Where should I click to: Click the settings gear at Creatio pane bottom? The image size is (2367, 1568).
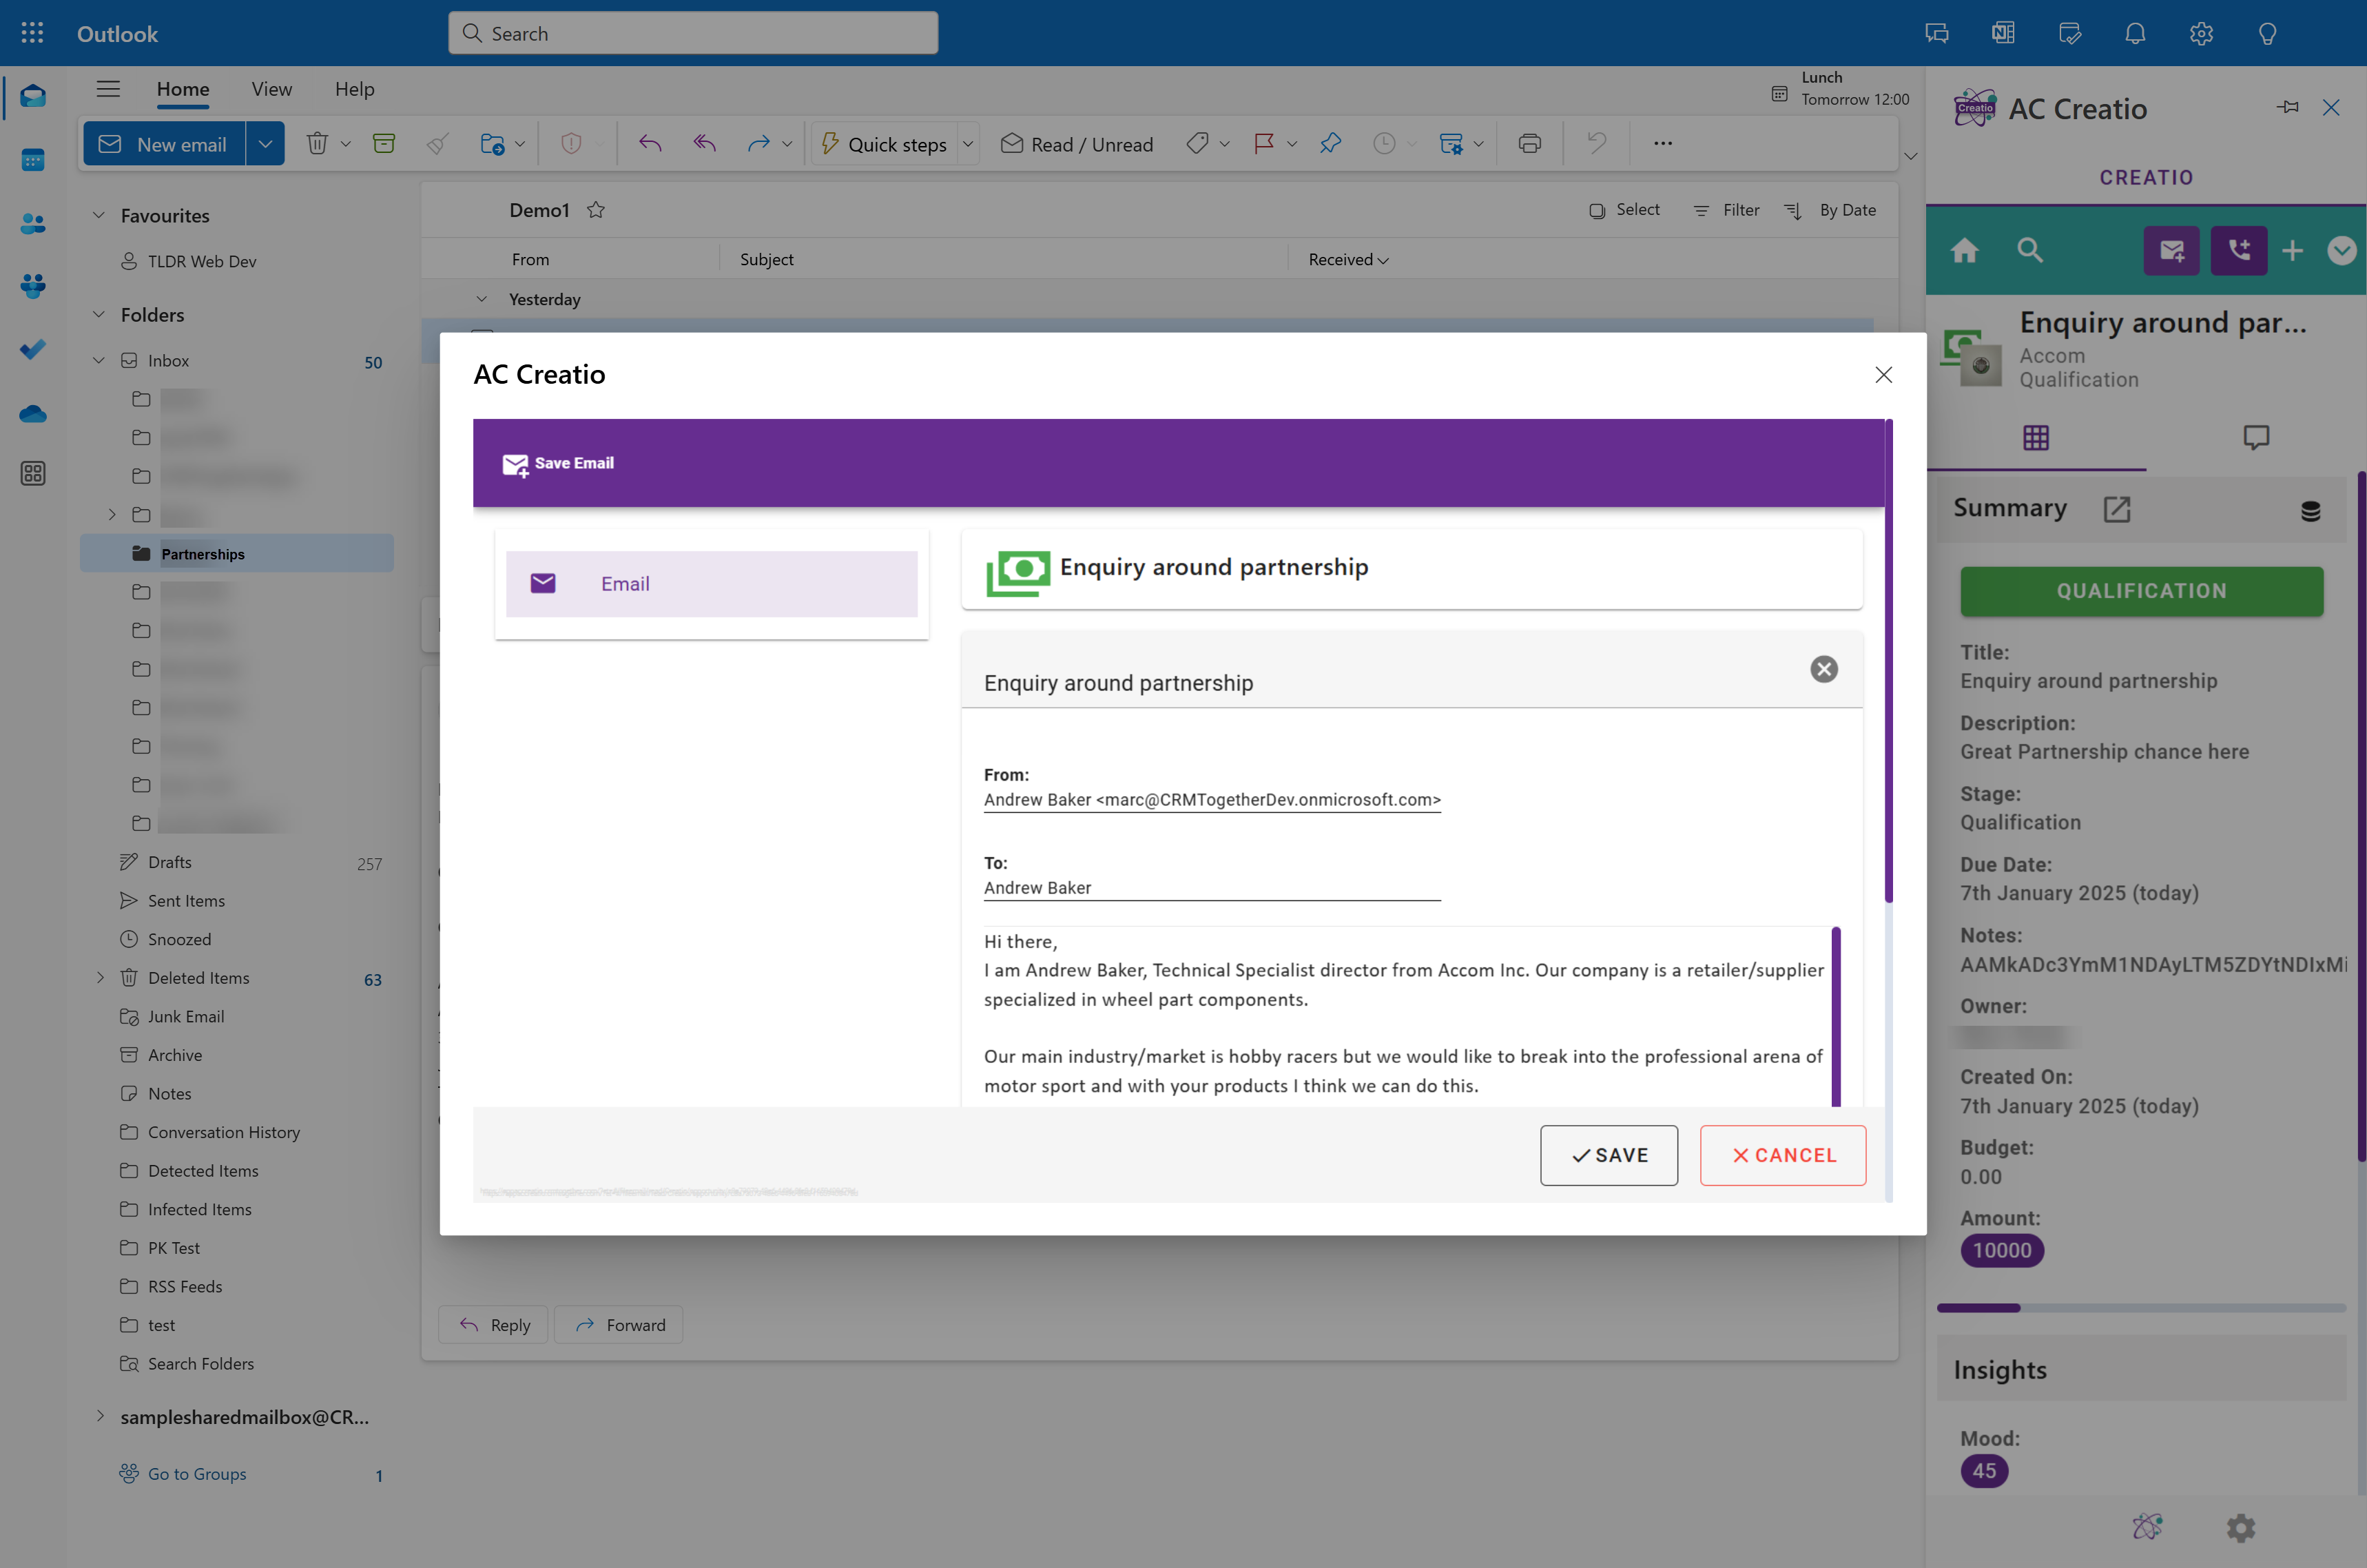click(x=2241, y=1527)
